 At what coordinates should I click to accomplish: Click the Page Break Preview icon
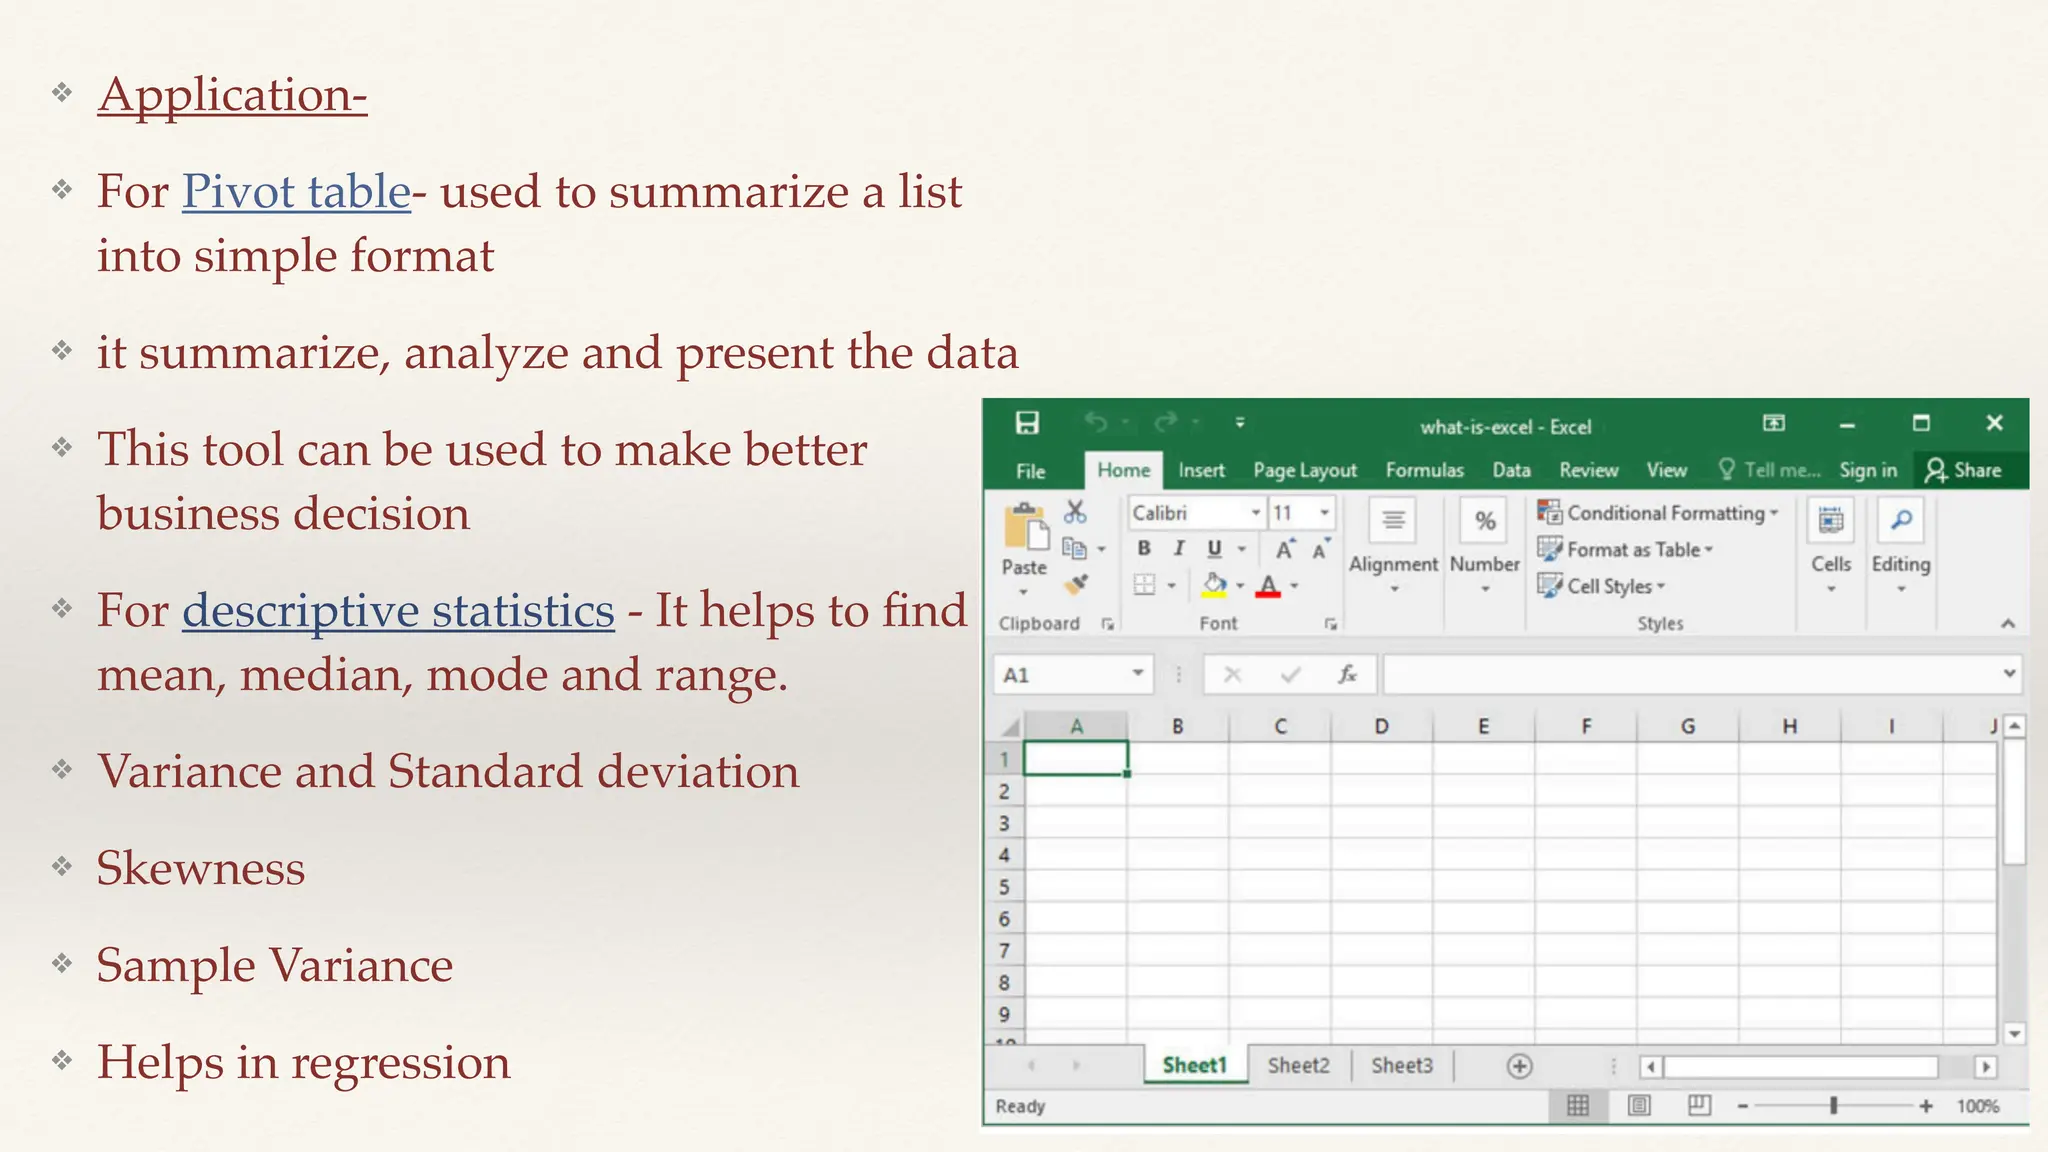click(x=1699, y=1106)
